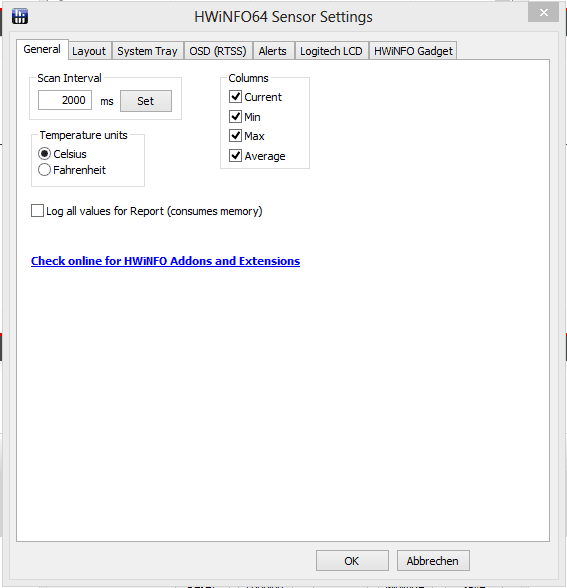Screen dimensions: 567x588
Task: Cancel with the Abbrechen button
Action: point(433,561)
